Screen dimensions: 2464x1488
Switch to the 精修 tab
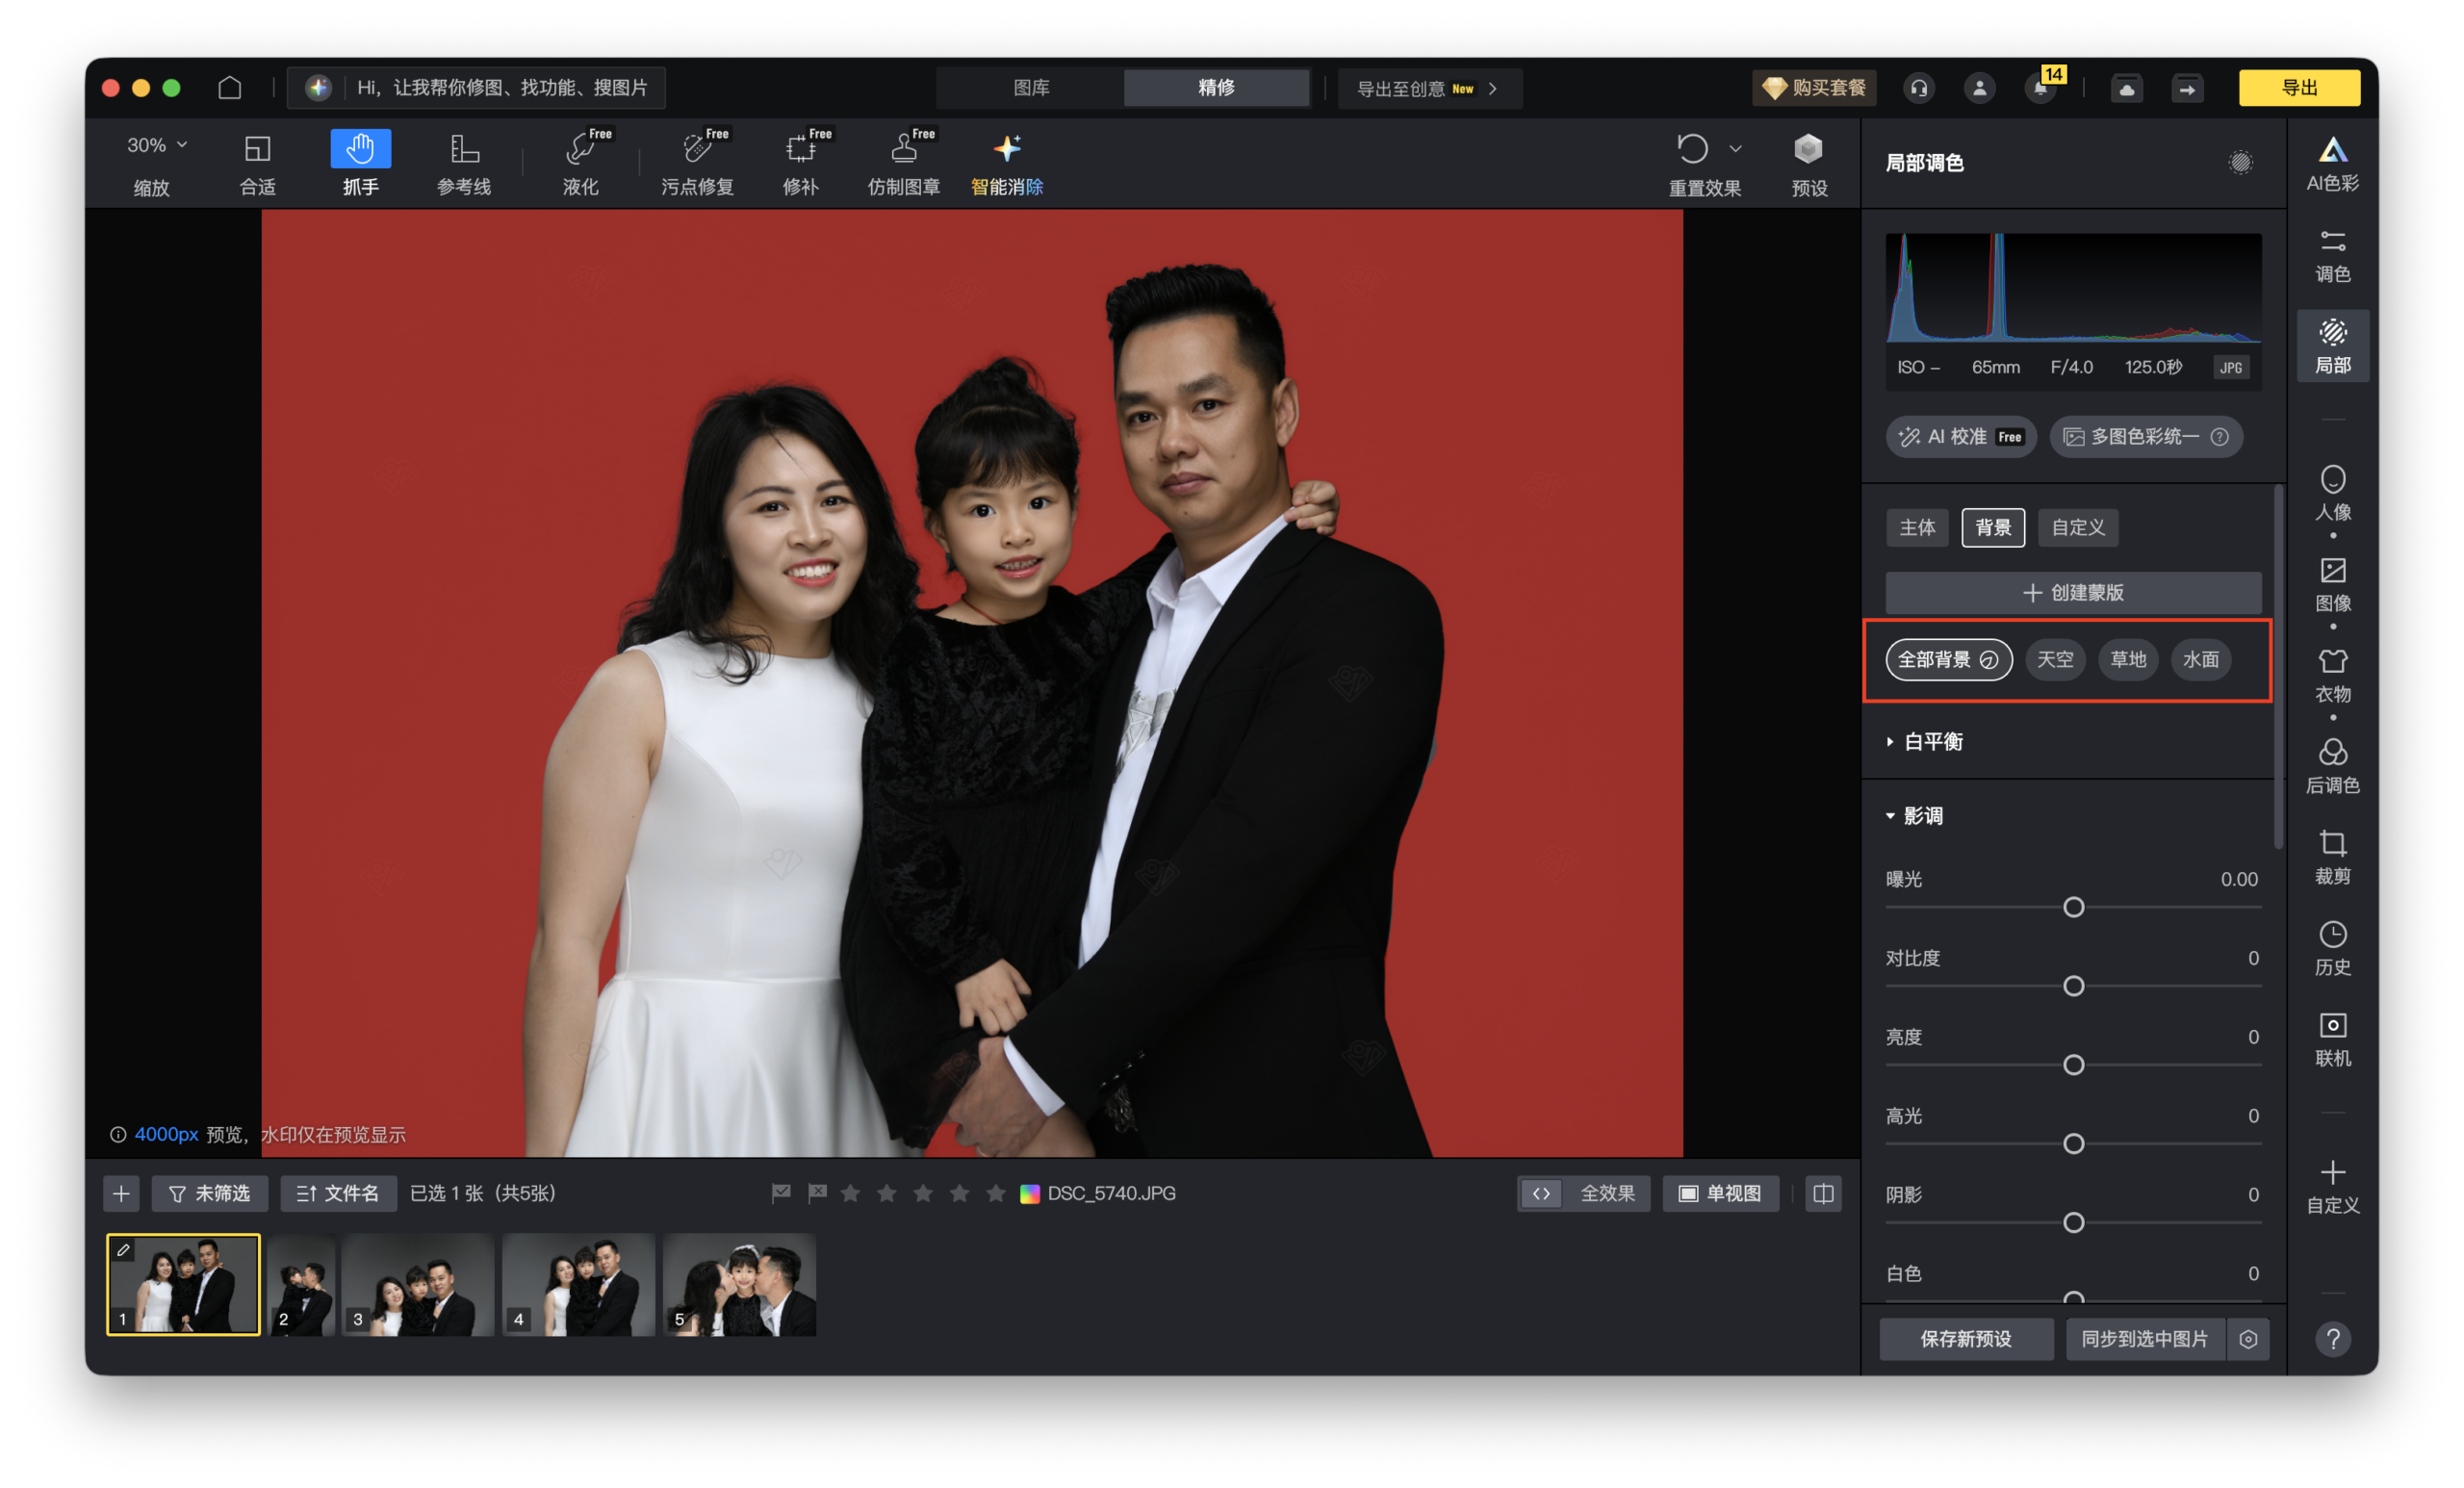[x=1216, y=87]
